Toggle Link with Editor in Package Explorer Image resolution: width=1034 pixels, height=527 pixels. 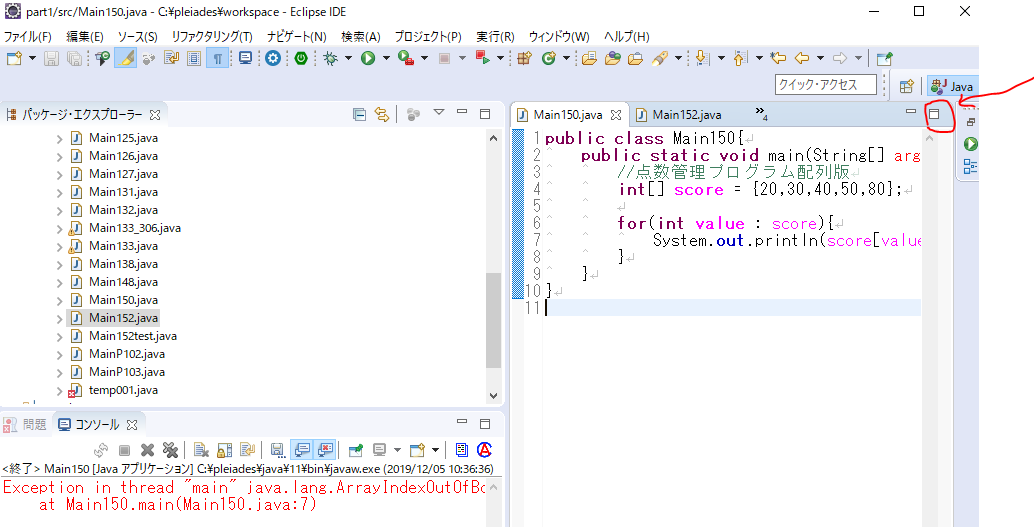pyautogui.click(x=382, y=114)
